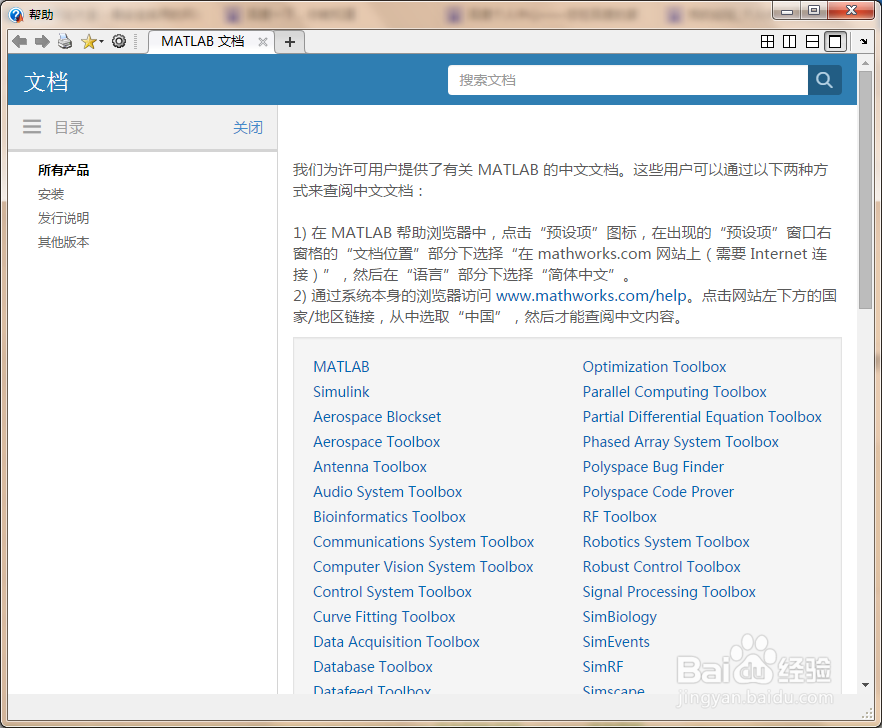Open Polyspace Bug Finder link
This screenshot has height=728, width=882.
coord(653,467)
